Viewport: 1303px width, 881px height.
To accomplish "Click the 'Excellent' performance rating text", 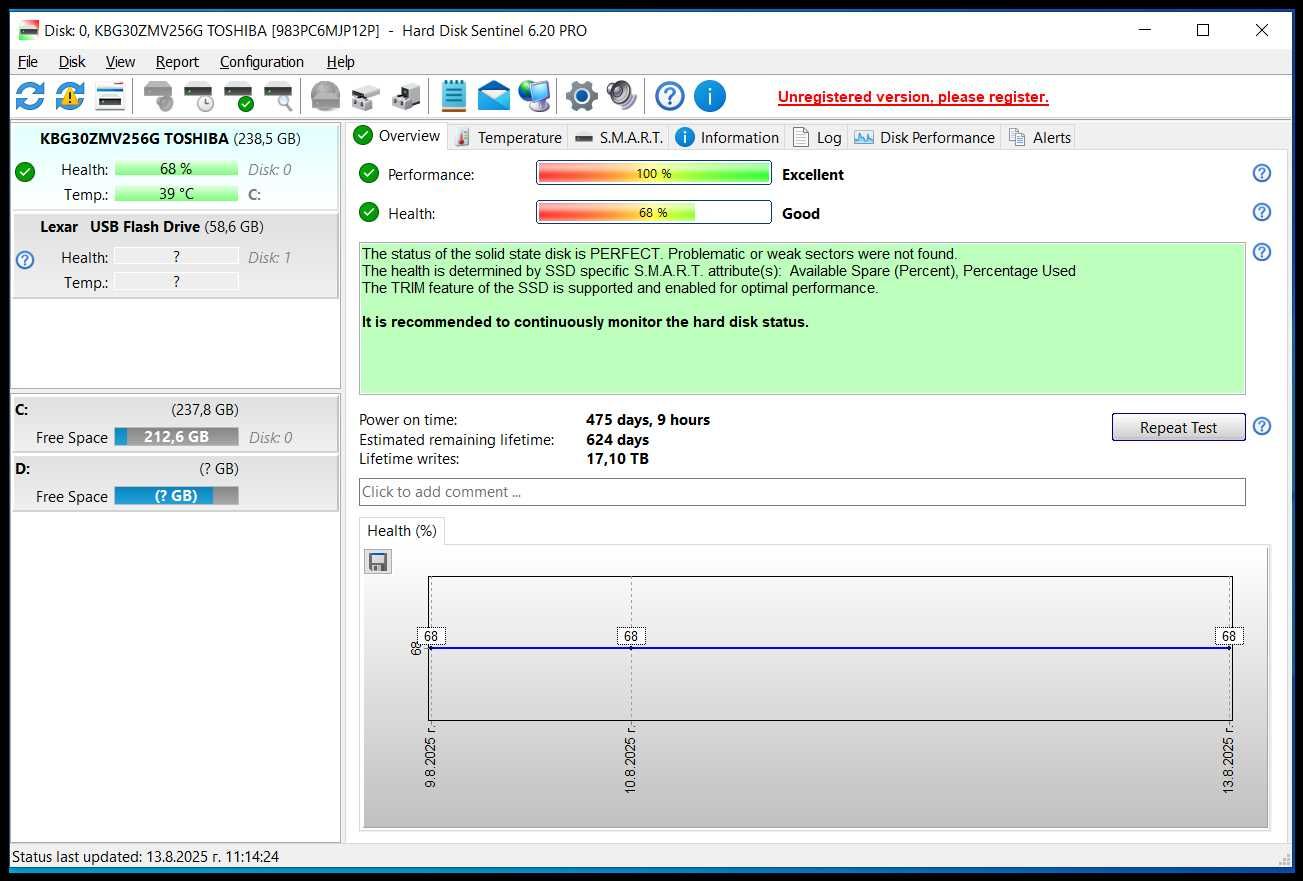I will (x=813, y=174).
